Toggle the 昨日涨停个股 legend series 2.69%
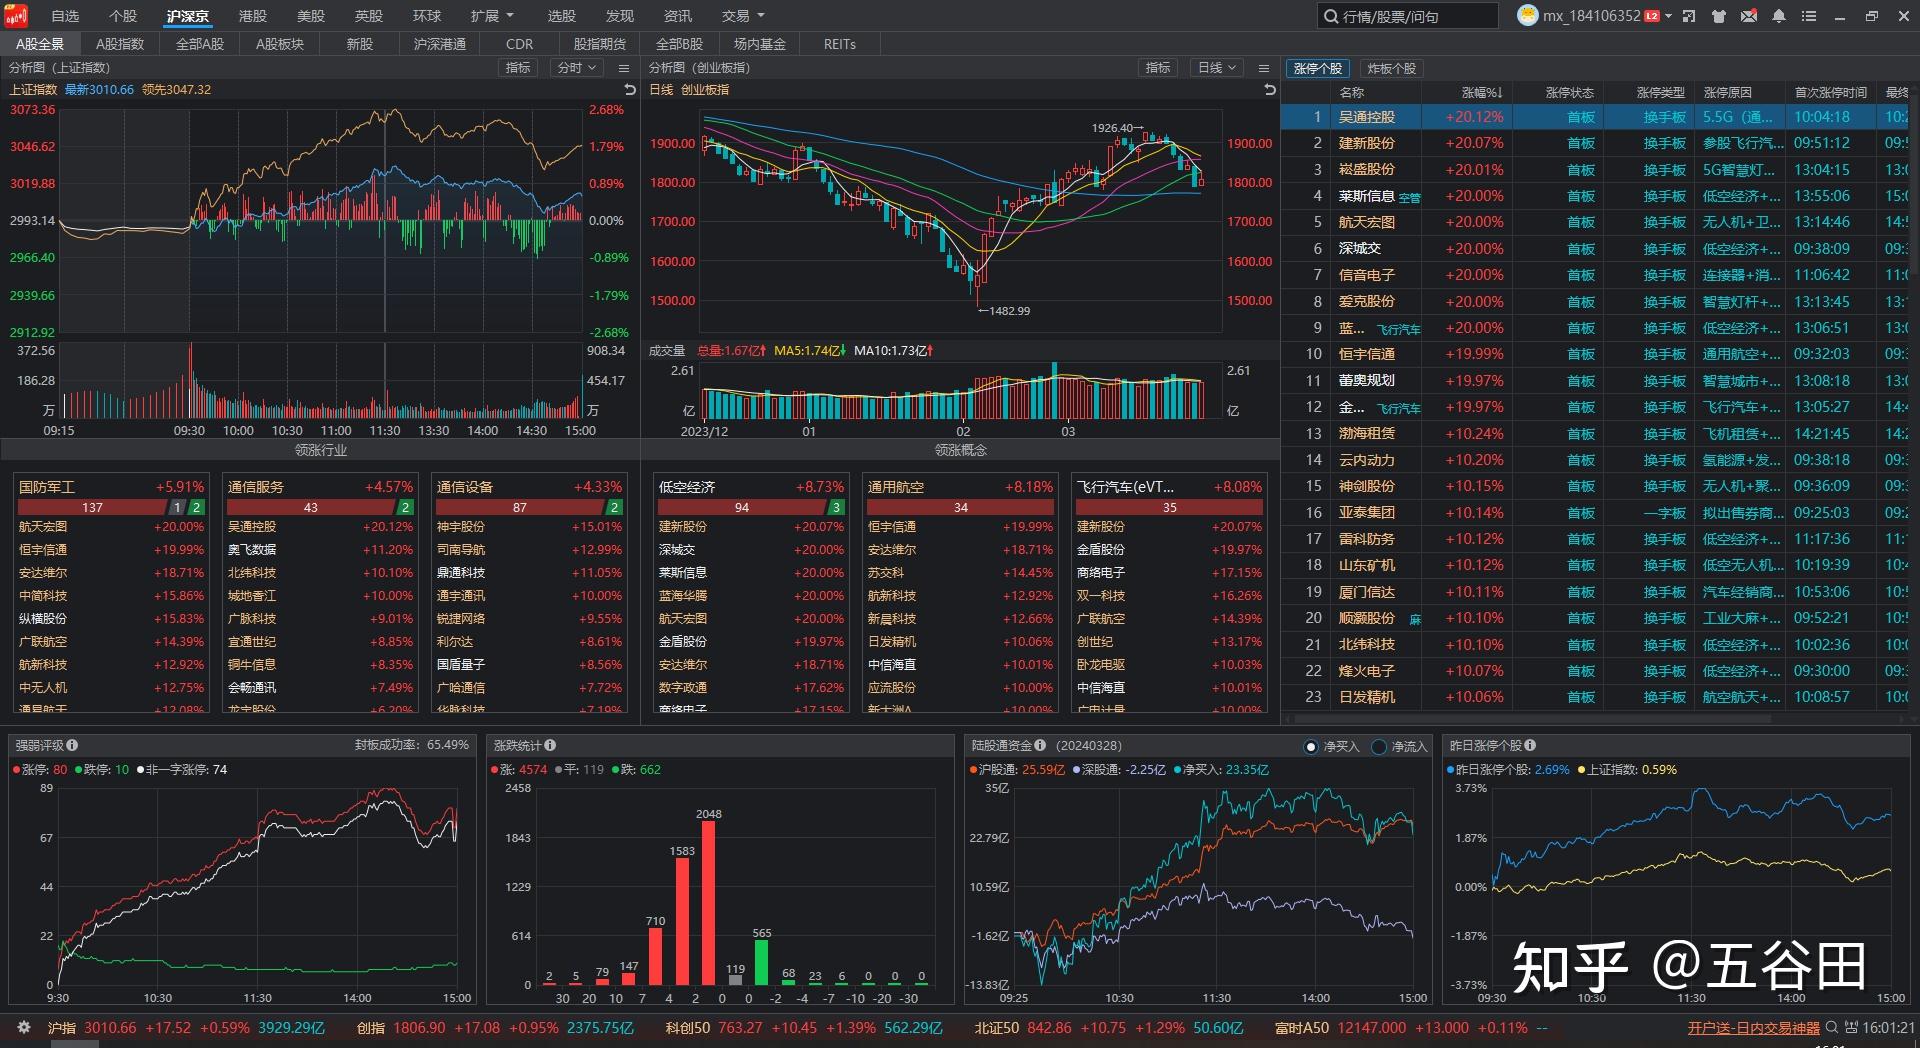The height and width of the screenshot is (1048, 1920). click(x=1508, y=770)
